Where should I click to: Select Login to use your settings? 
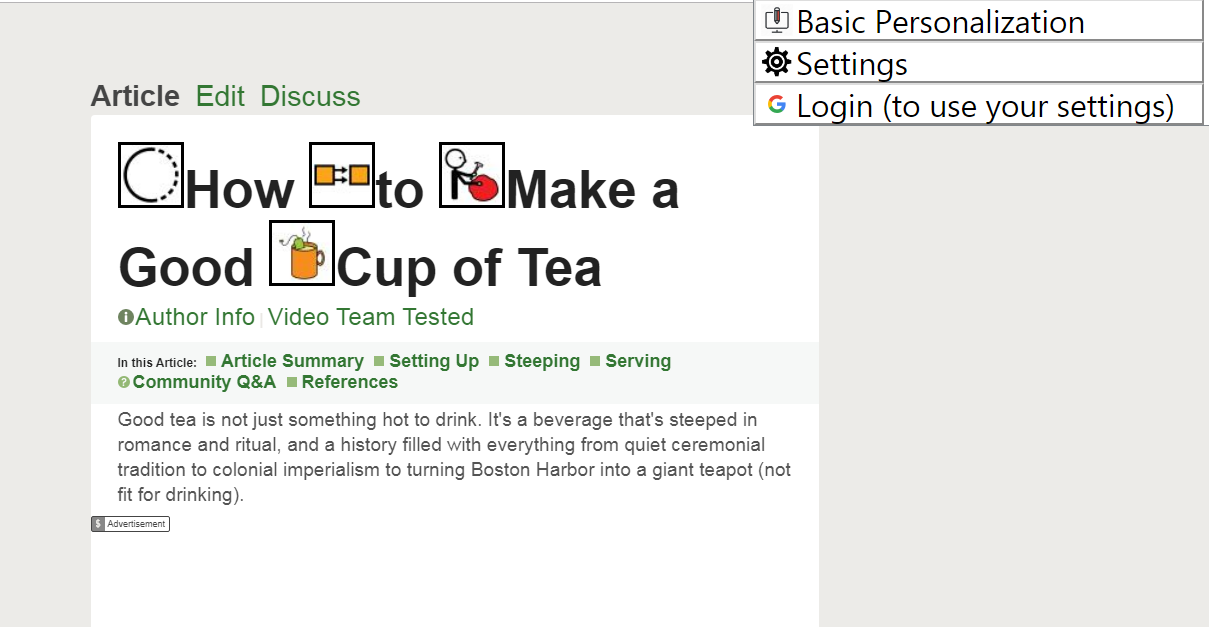pos(985,106)
